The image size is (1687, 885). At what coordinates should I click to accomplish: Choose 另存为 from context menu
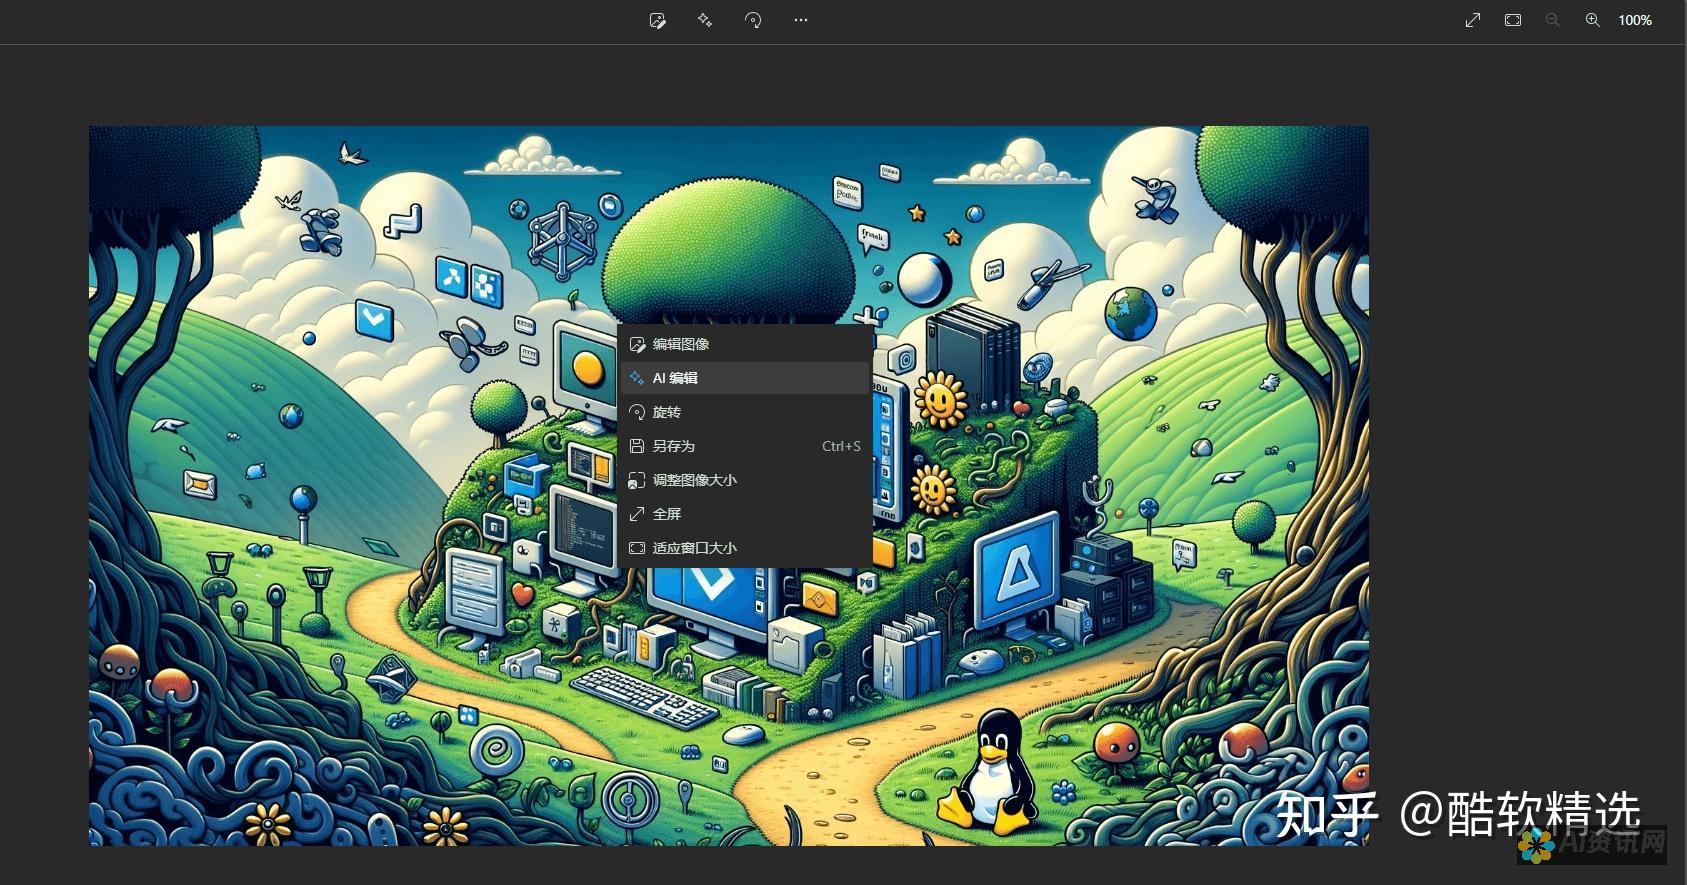pyautogui.click(x=745, y=446)
